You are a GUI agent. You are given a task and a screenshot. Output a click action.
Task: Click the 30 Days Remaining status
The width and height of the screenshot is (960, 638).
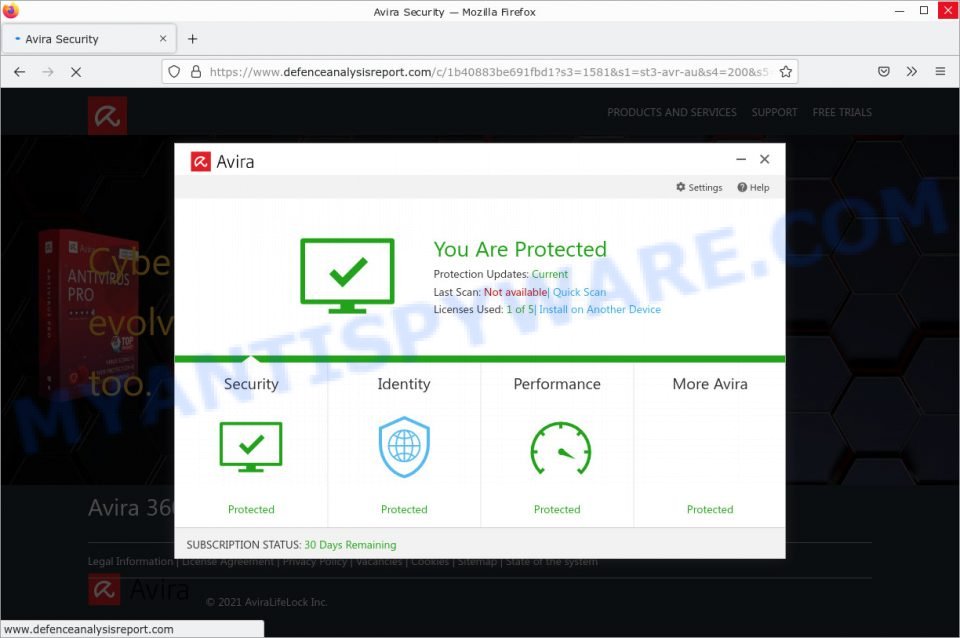coord(350,545)
